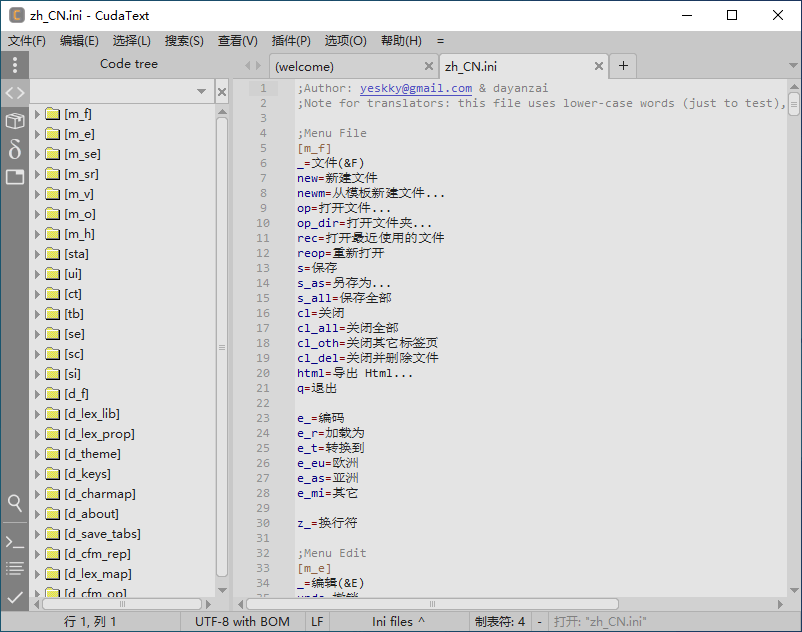Show the Code tree panel icon

pos(15,93)
